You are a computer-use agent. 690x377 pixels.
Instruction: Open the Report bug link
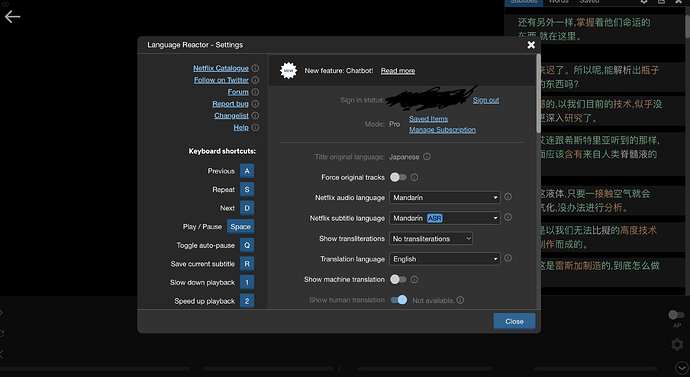[231, 104]
